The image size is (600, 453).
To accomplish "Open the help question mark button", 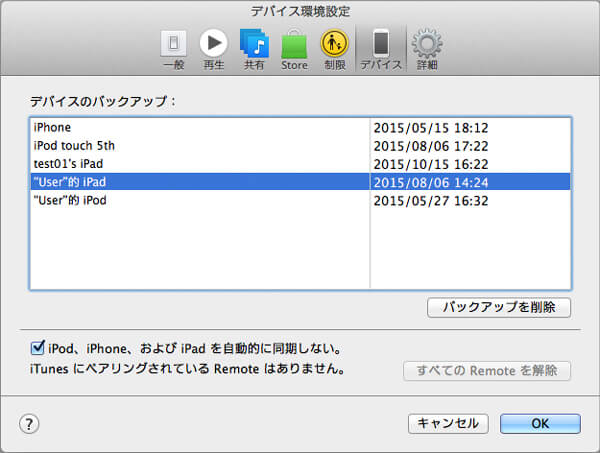I will [29, 424].
